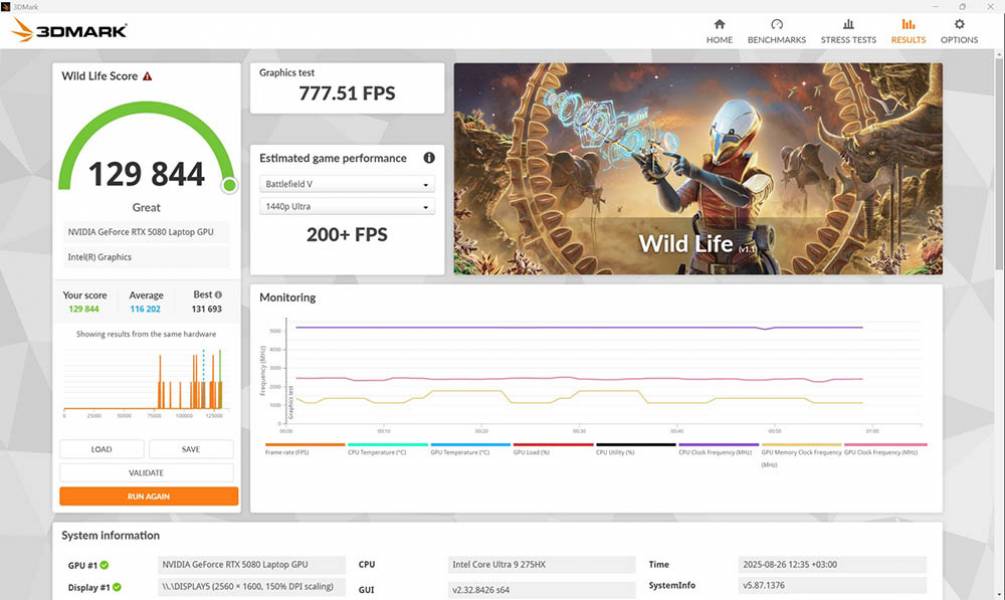1005x600 pixels.
Task: Switch to the Results tab
Action: click(x=908, y=31)
